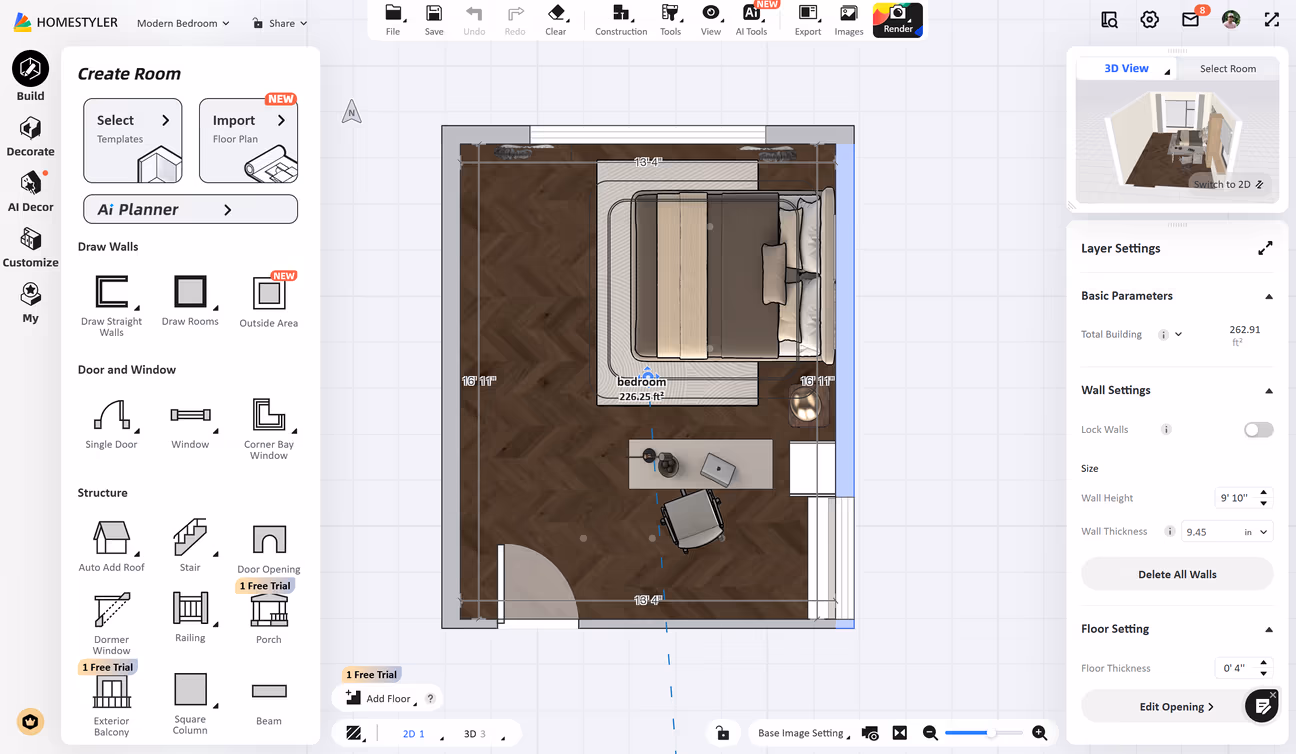Click the Delete All Walls button
The width and height of the screenshot is (1296, 754).
tap(1177, 574)
